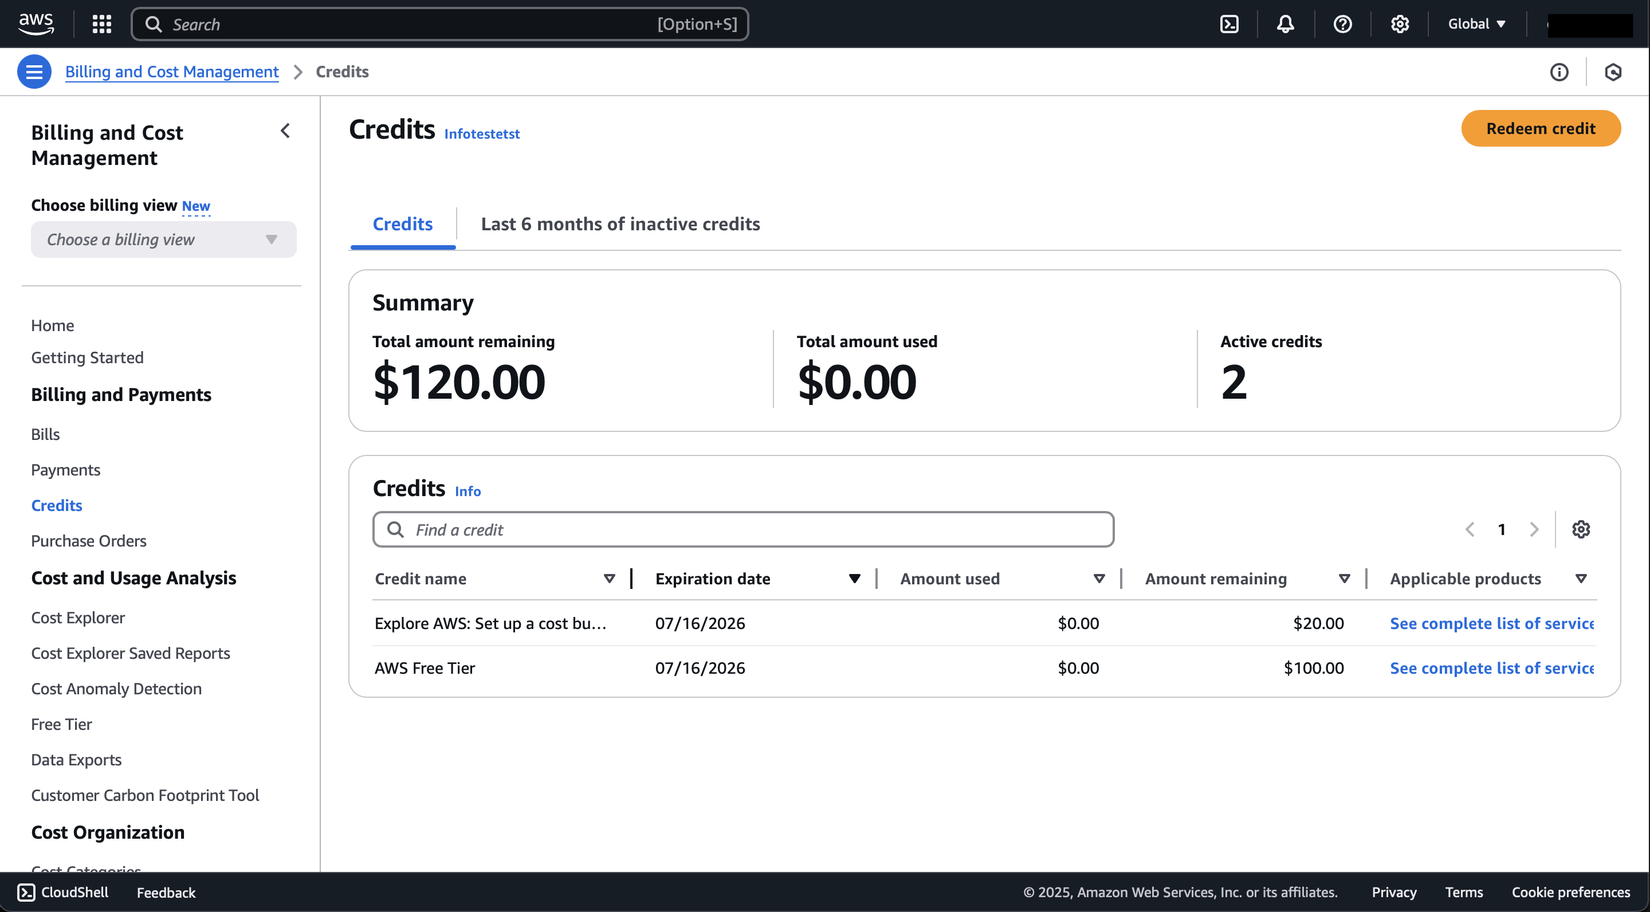Image resolution: width=1650 pixels, height=912 pixels.
Task: Open the notifications bell
Action: tap(1285, 24)
